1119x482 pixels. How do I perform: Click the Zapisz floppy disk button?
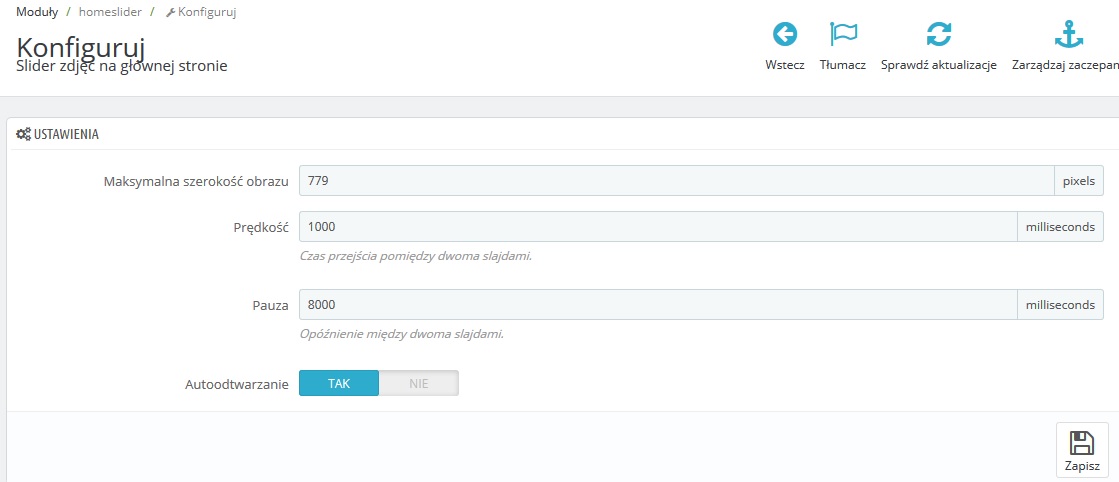pyautogui.click(x=1082, y=450)
